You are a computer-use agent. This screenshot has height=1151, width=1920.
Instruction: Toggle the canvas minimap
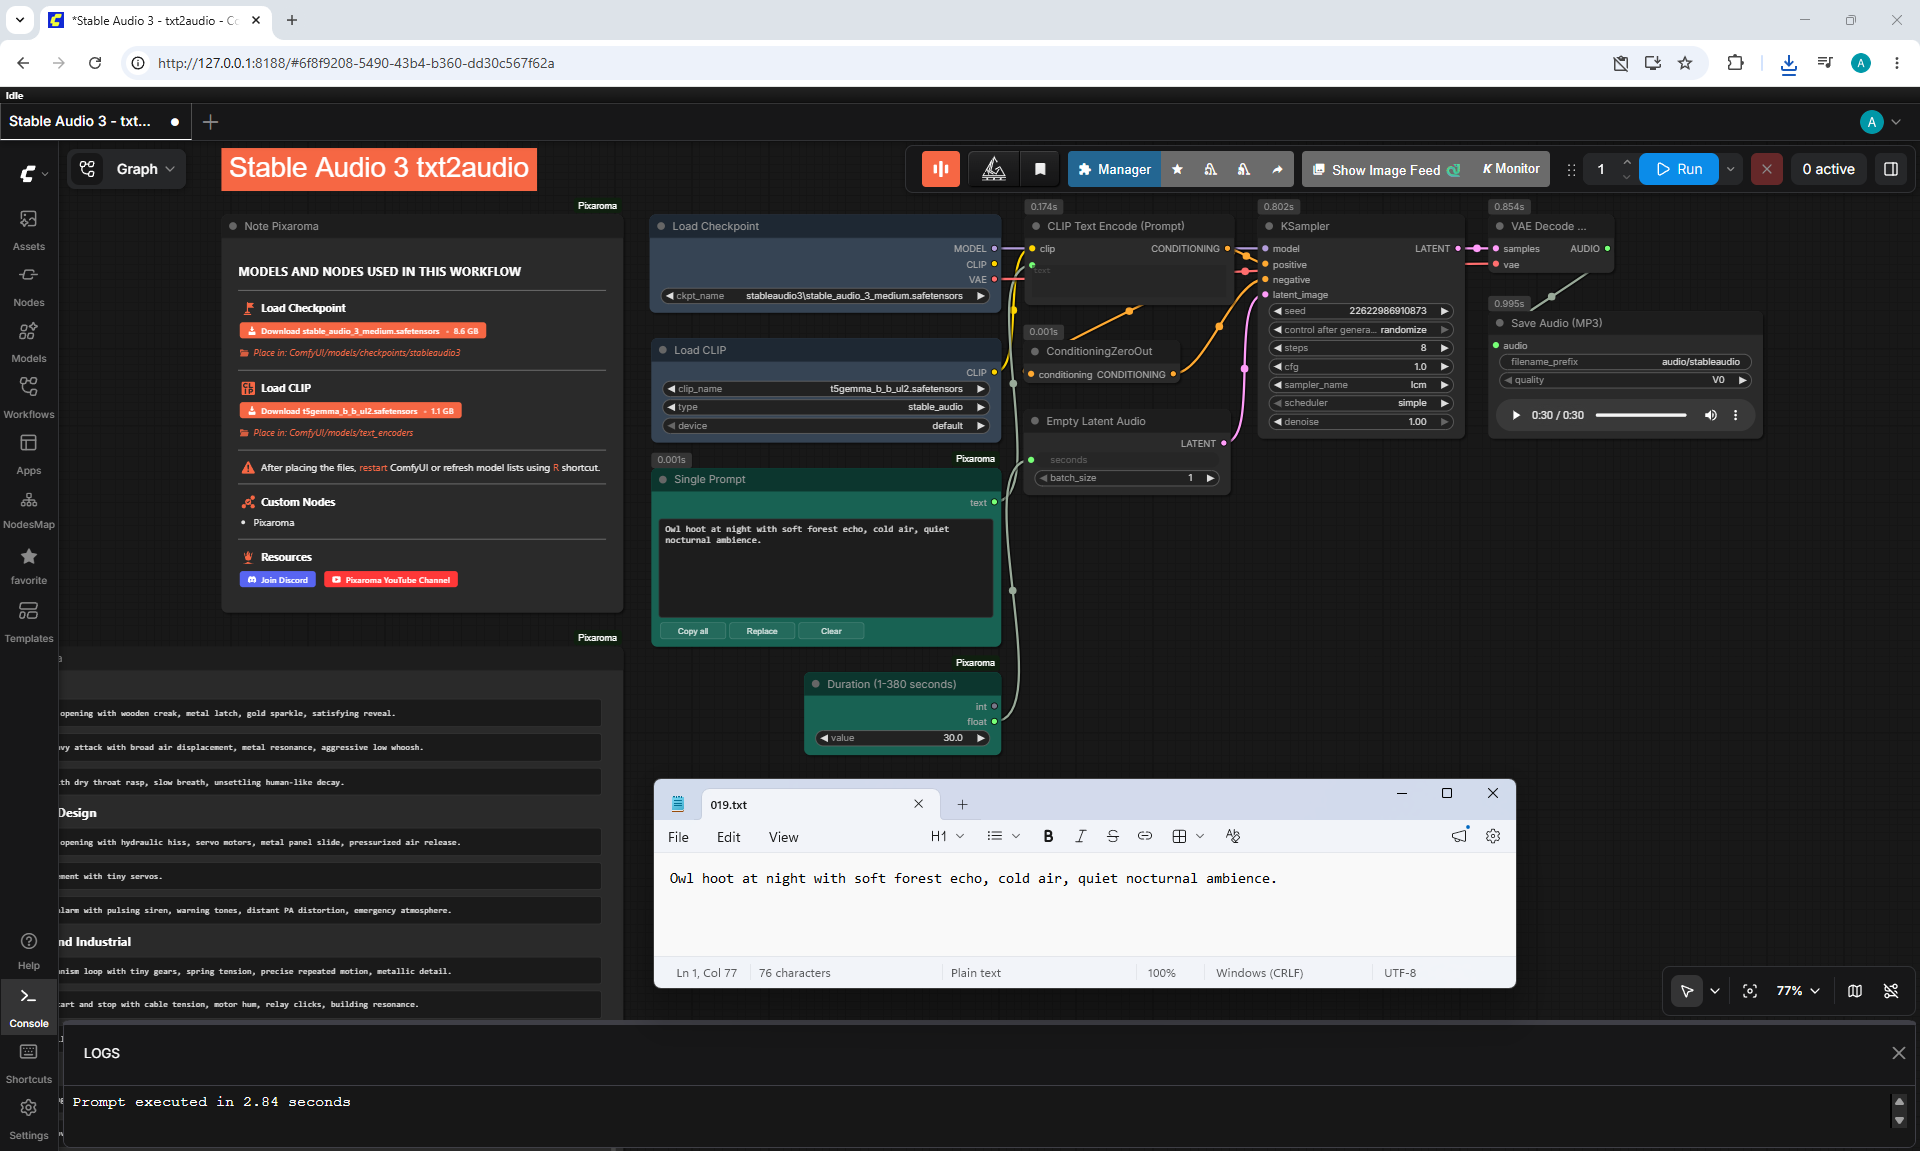[1855, 991]
